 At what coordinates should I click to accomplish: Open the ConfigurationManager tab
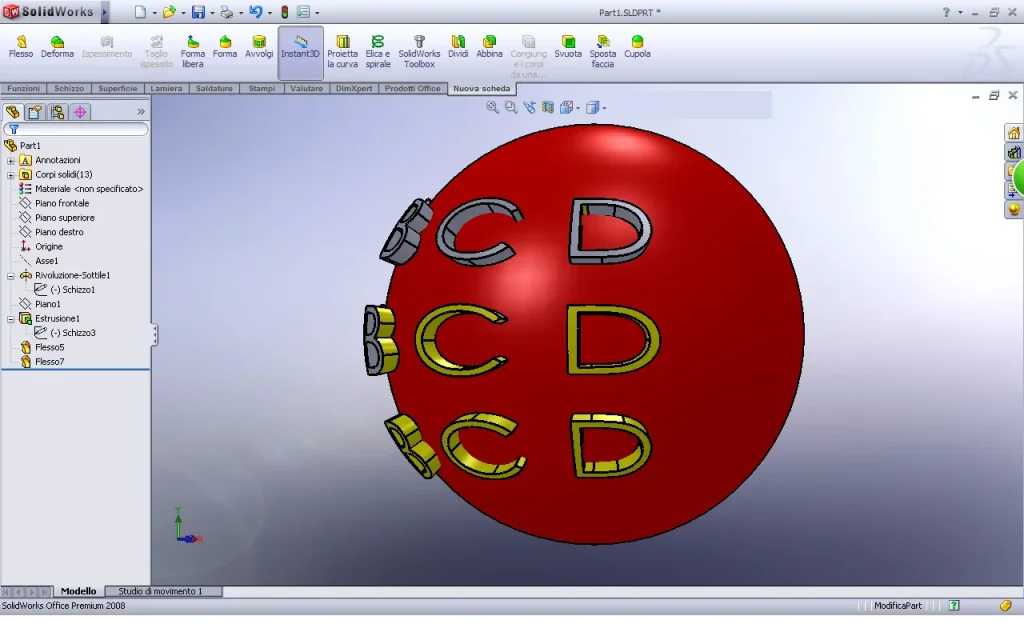pos(57,112)
